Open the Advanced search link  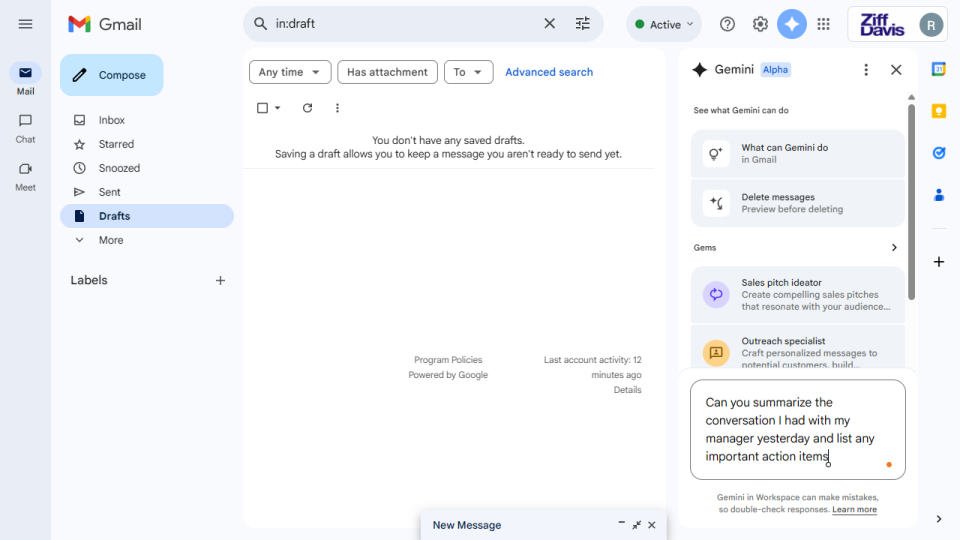click(x=549, y=72)
